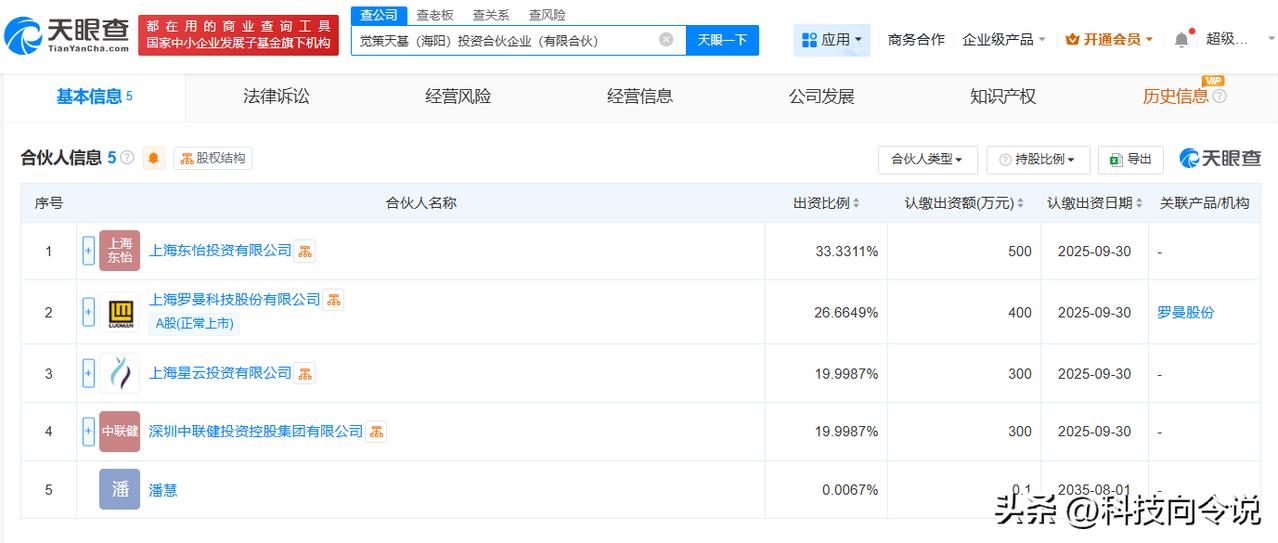Image resolution: width=1278 pixels, height=543 pixels.
Task: Open the 持股比例 filter dropdown
Action: coord(1038,159)
